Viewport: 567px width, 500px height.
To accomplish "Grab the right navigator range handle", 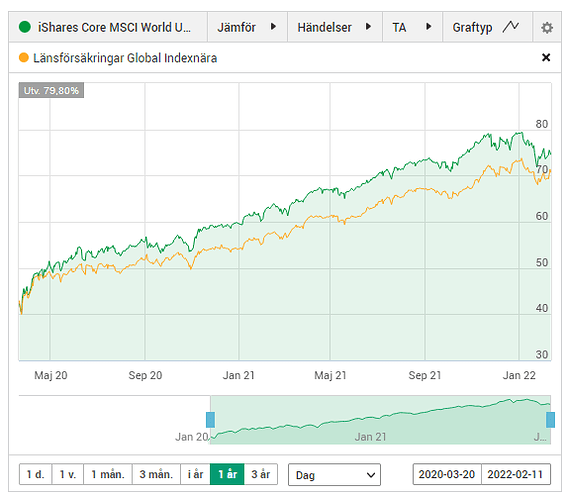I will (550, 420).
